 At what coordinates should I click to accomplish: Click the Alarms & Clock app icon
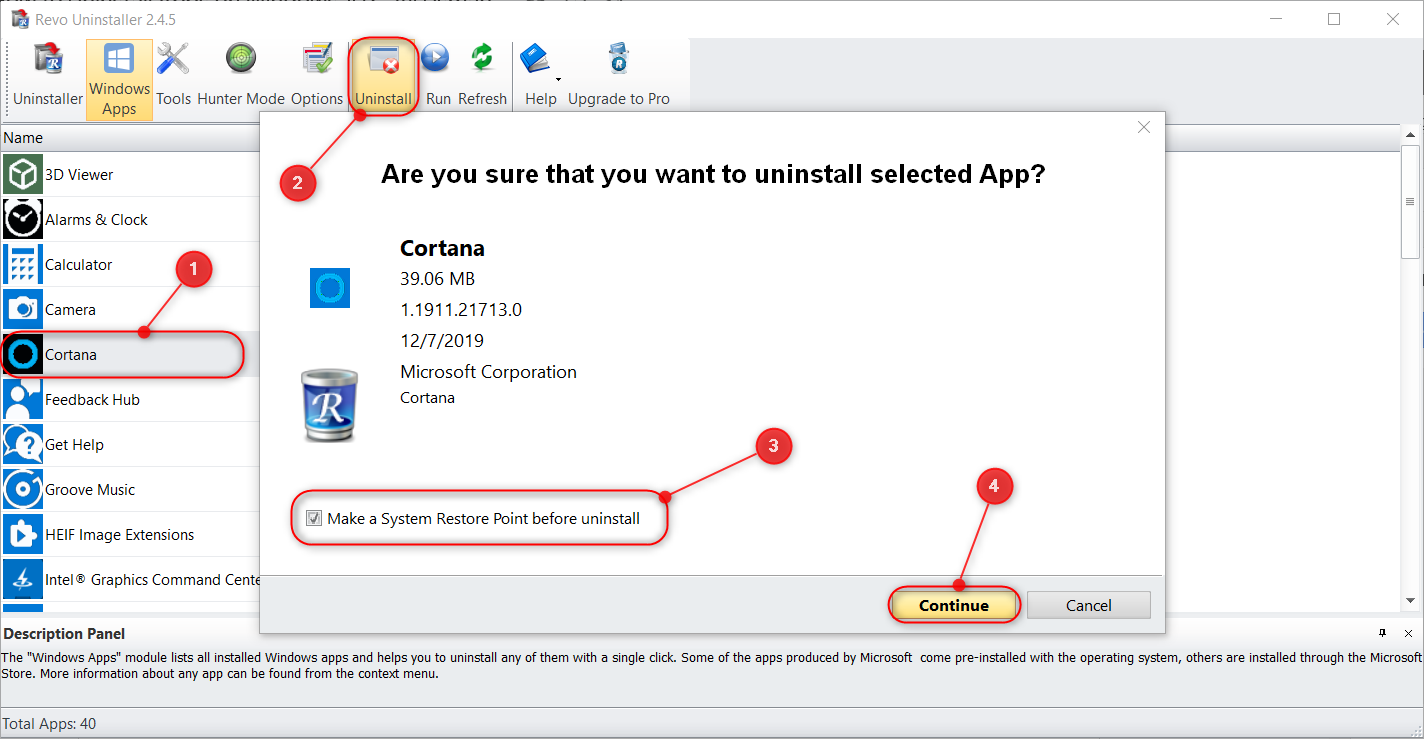coord(22,219)
